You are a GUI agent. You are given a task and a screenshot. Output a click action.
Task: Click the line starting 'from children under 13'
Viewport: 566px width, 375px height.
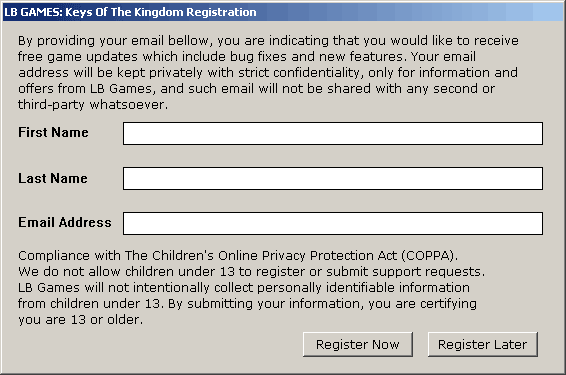(247, 304)
